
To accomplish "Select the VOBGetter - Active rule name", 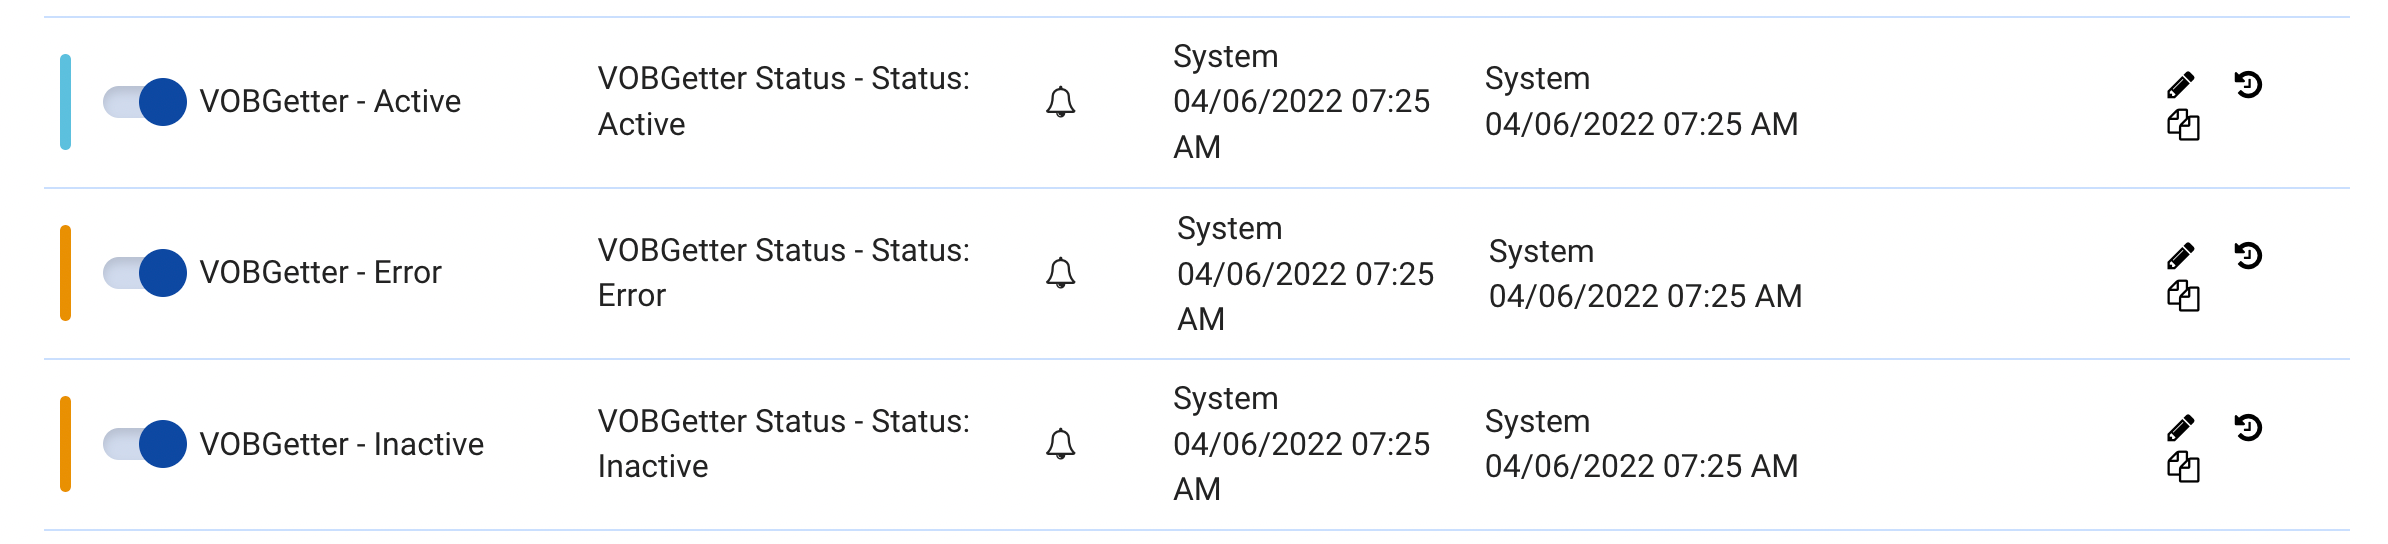I will 330,102.
